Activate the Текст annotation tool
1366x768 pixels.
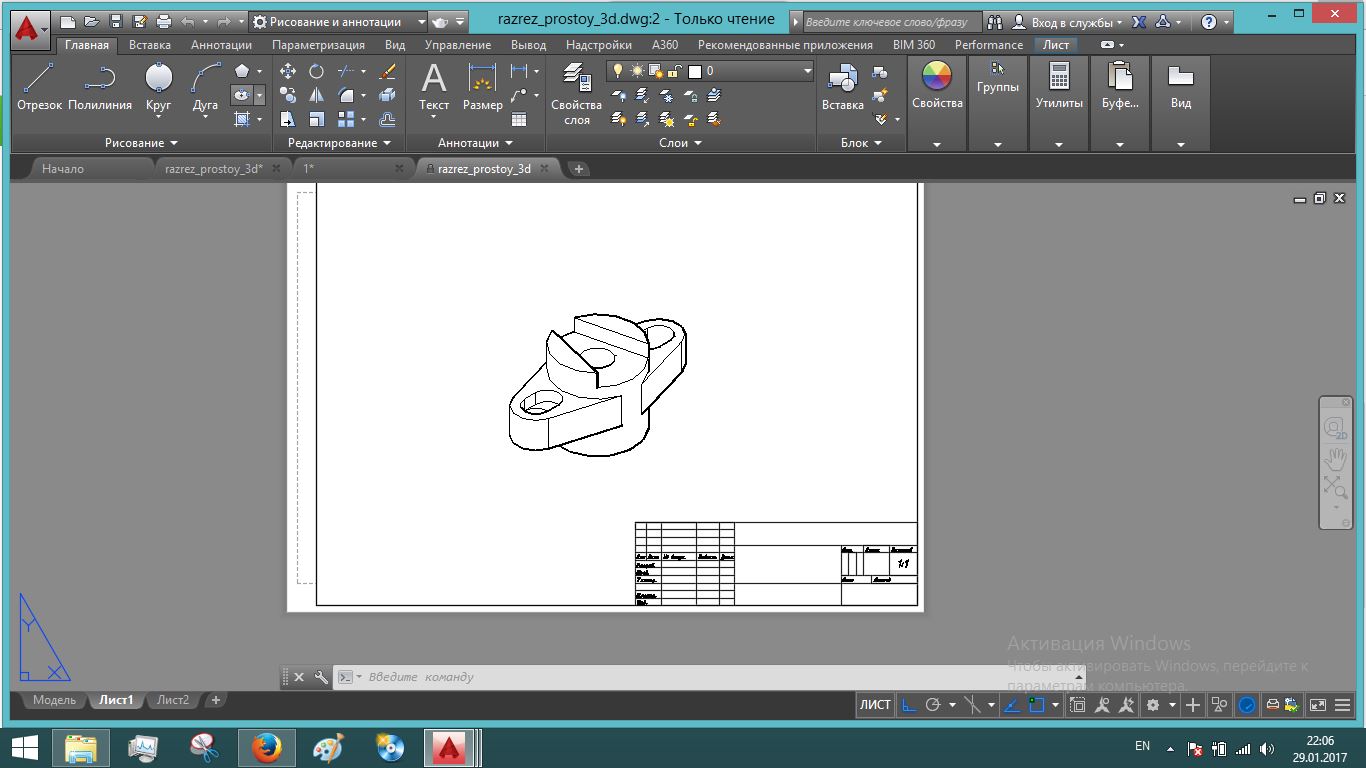[433, 87]
